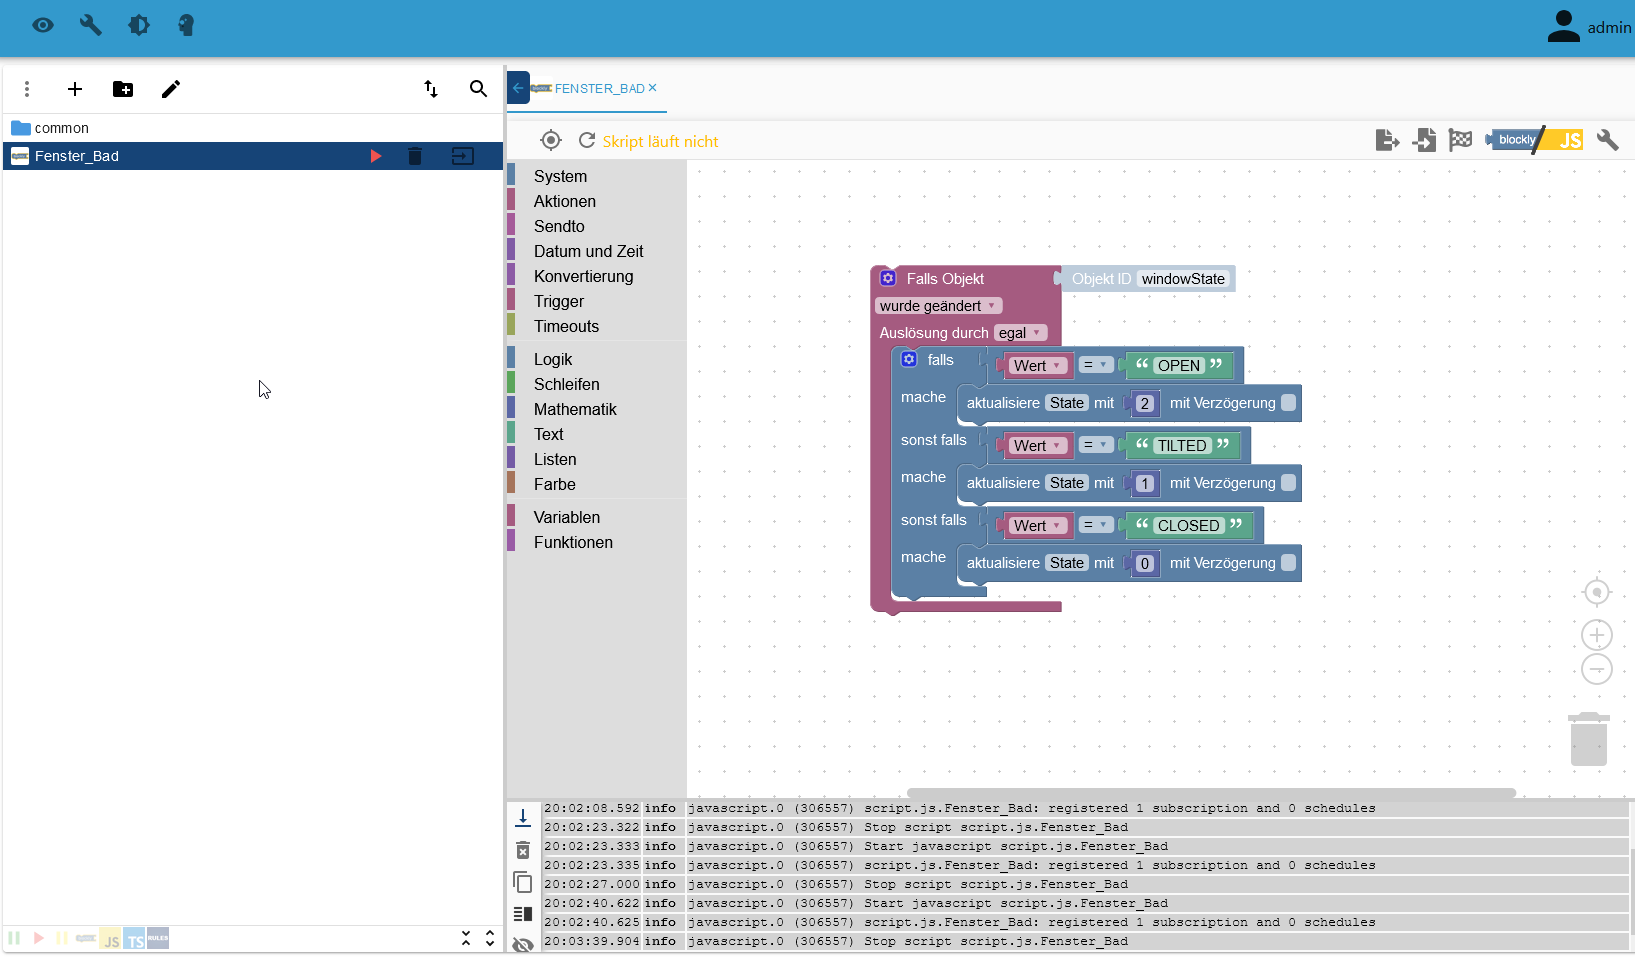The image size is (1635, 960).
Task: Toggle delay checkbox on OPEN state block
Action: coord(1288,403)
